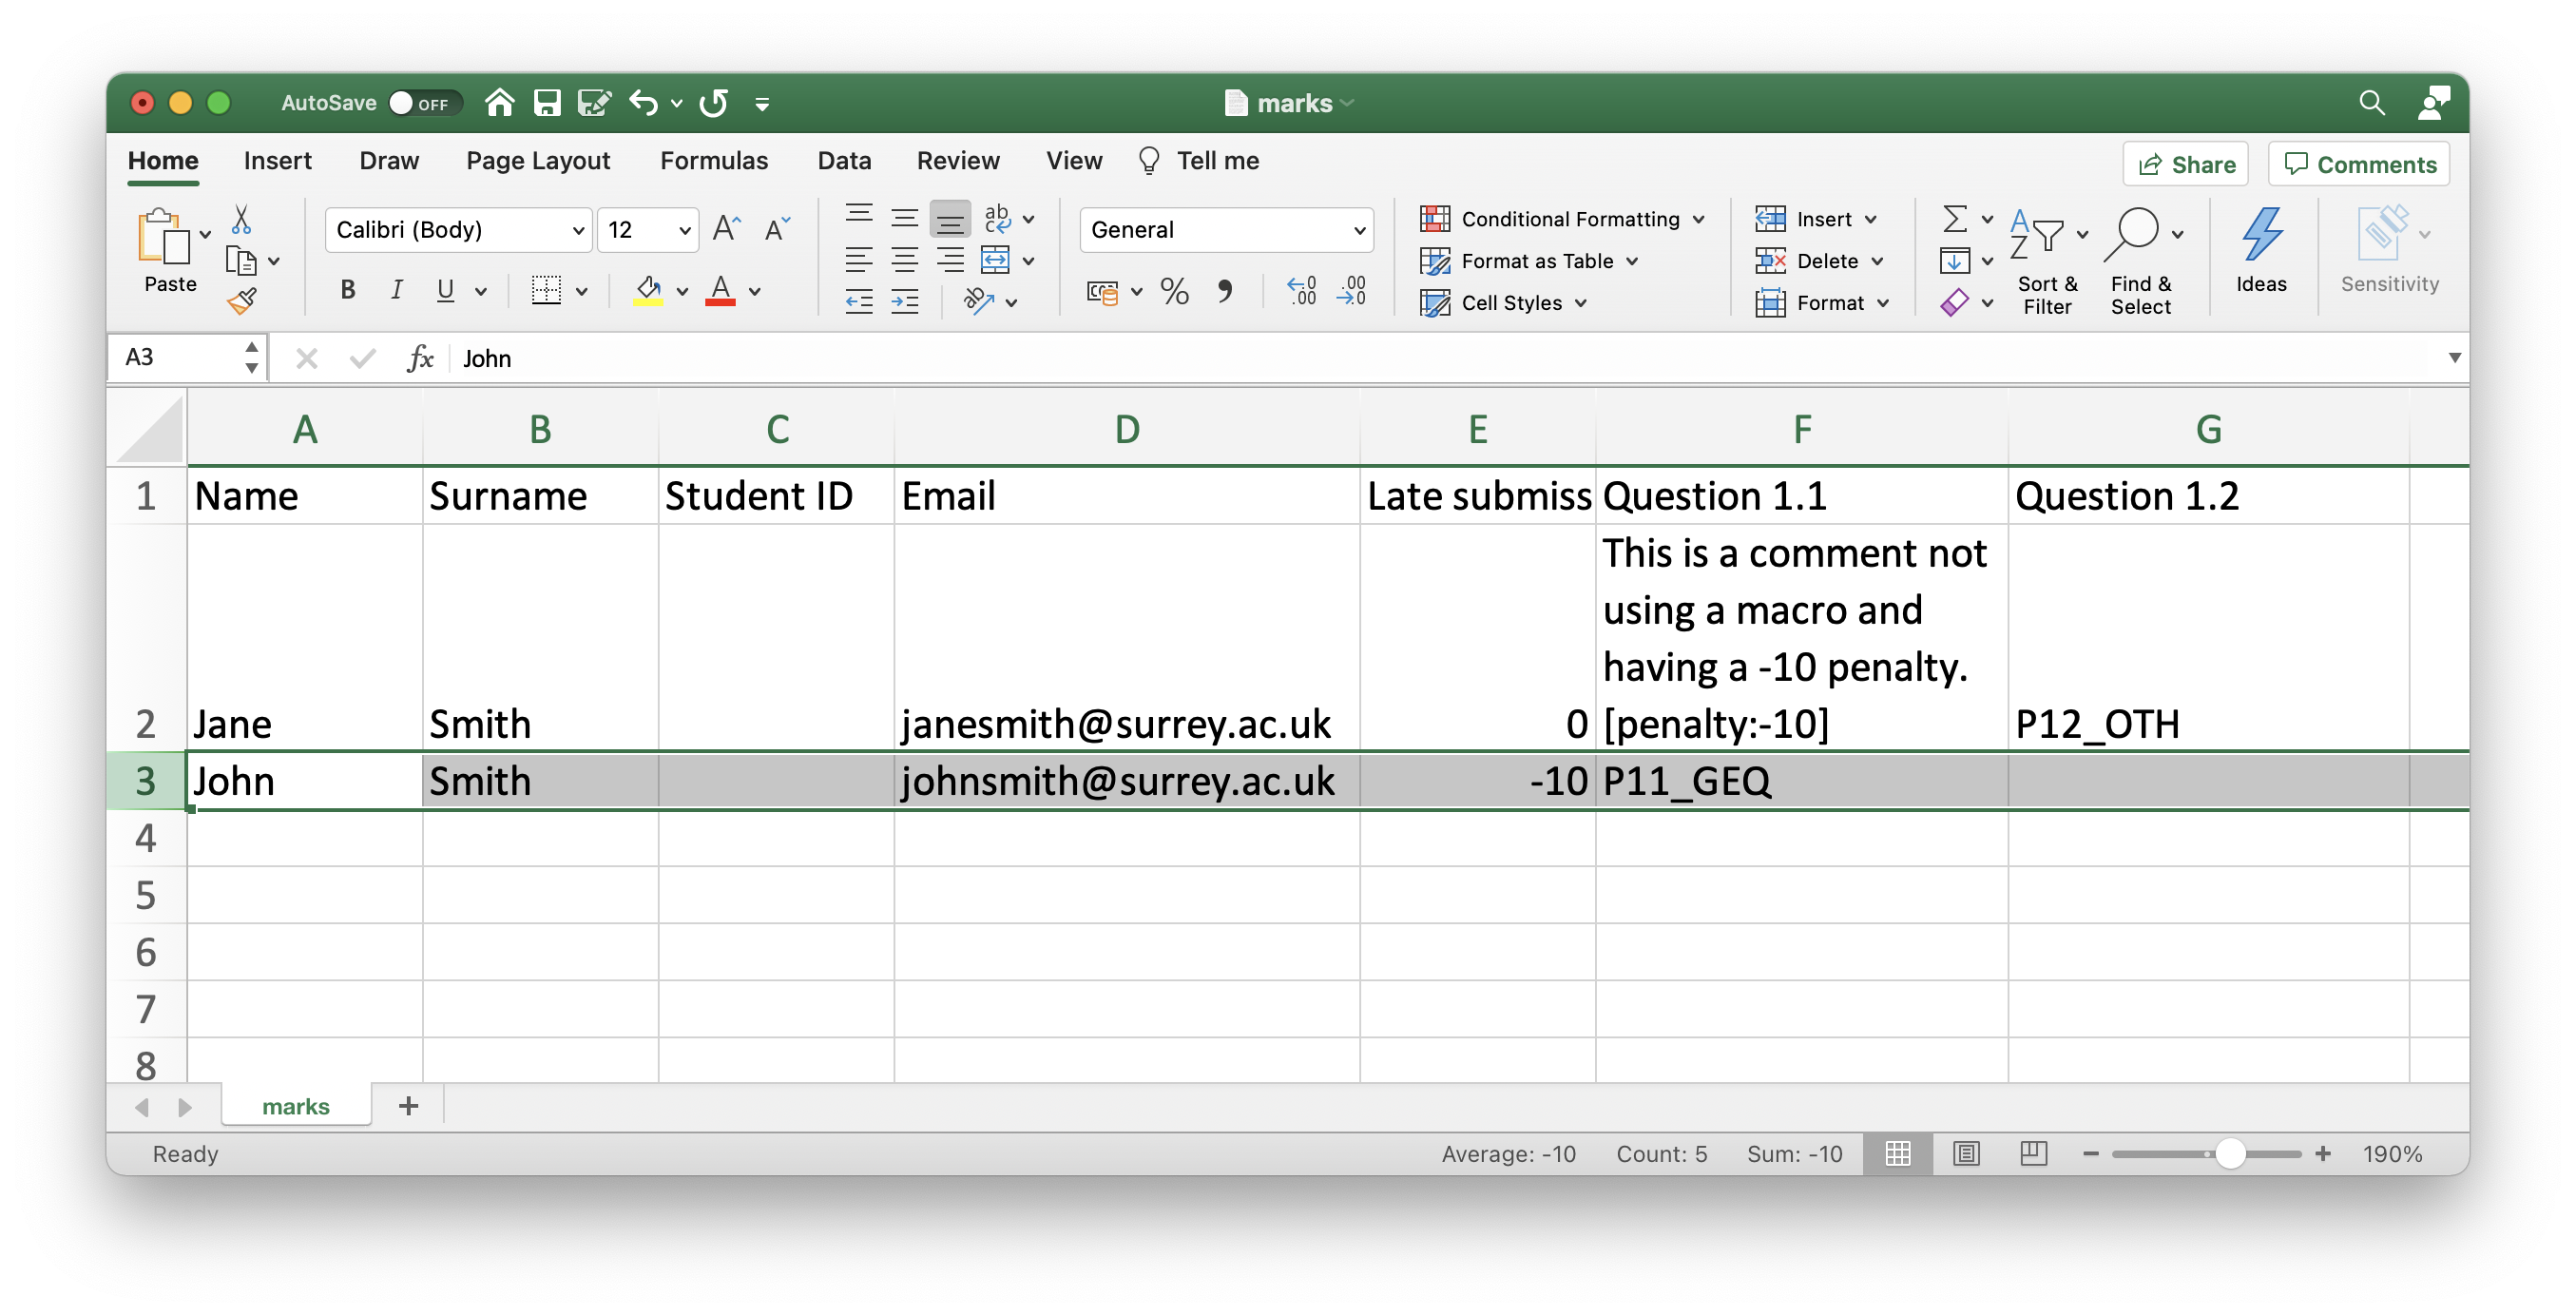
Task: Click the Increase Font Size icon
Action: 726,229
